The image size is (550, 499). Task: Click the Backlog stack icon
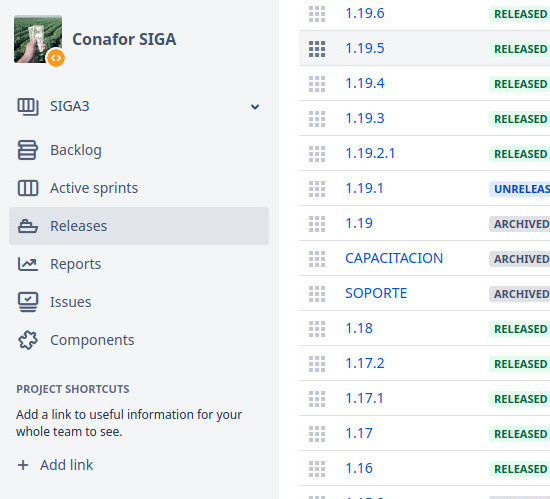[27, 150]
